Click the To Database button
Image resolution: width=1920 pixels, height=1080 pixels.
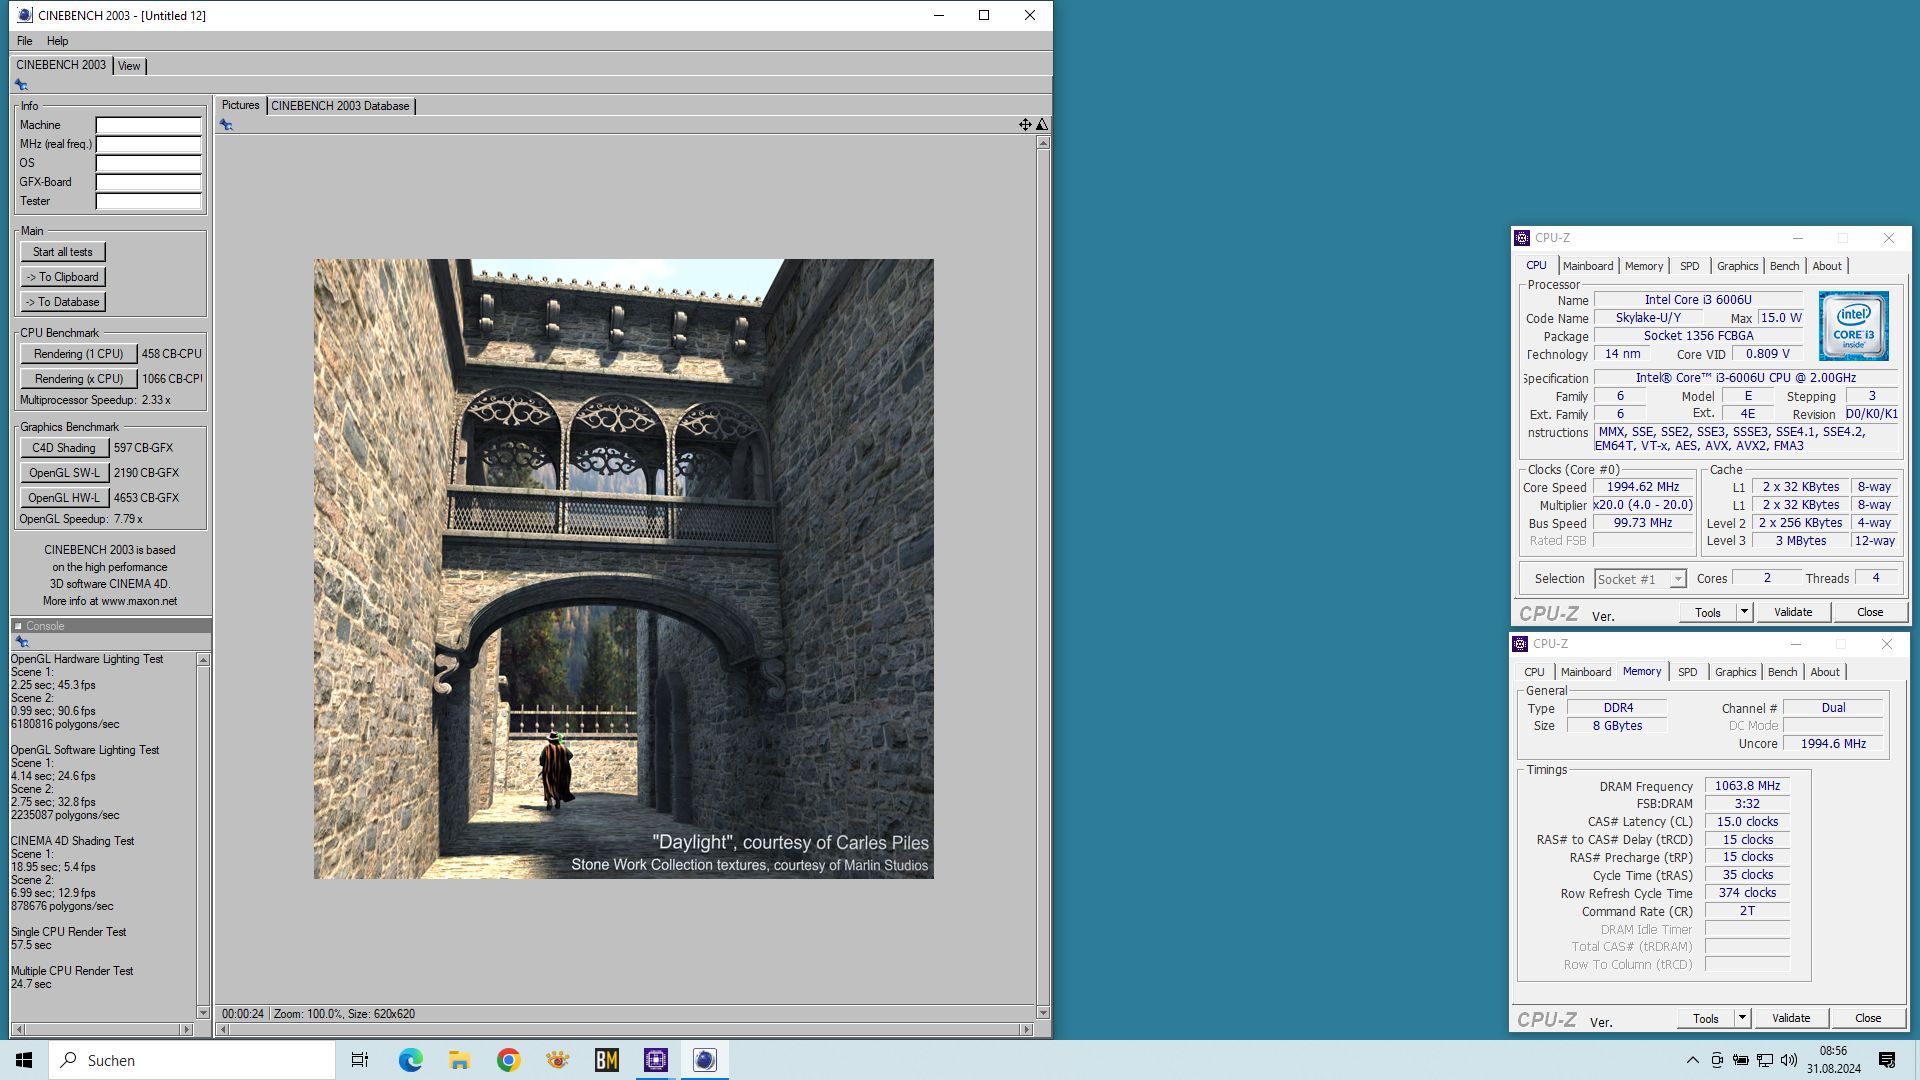(63, 302)
